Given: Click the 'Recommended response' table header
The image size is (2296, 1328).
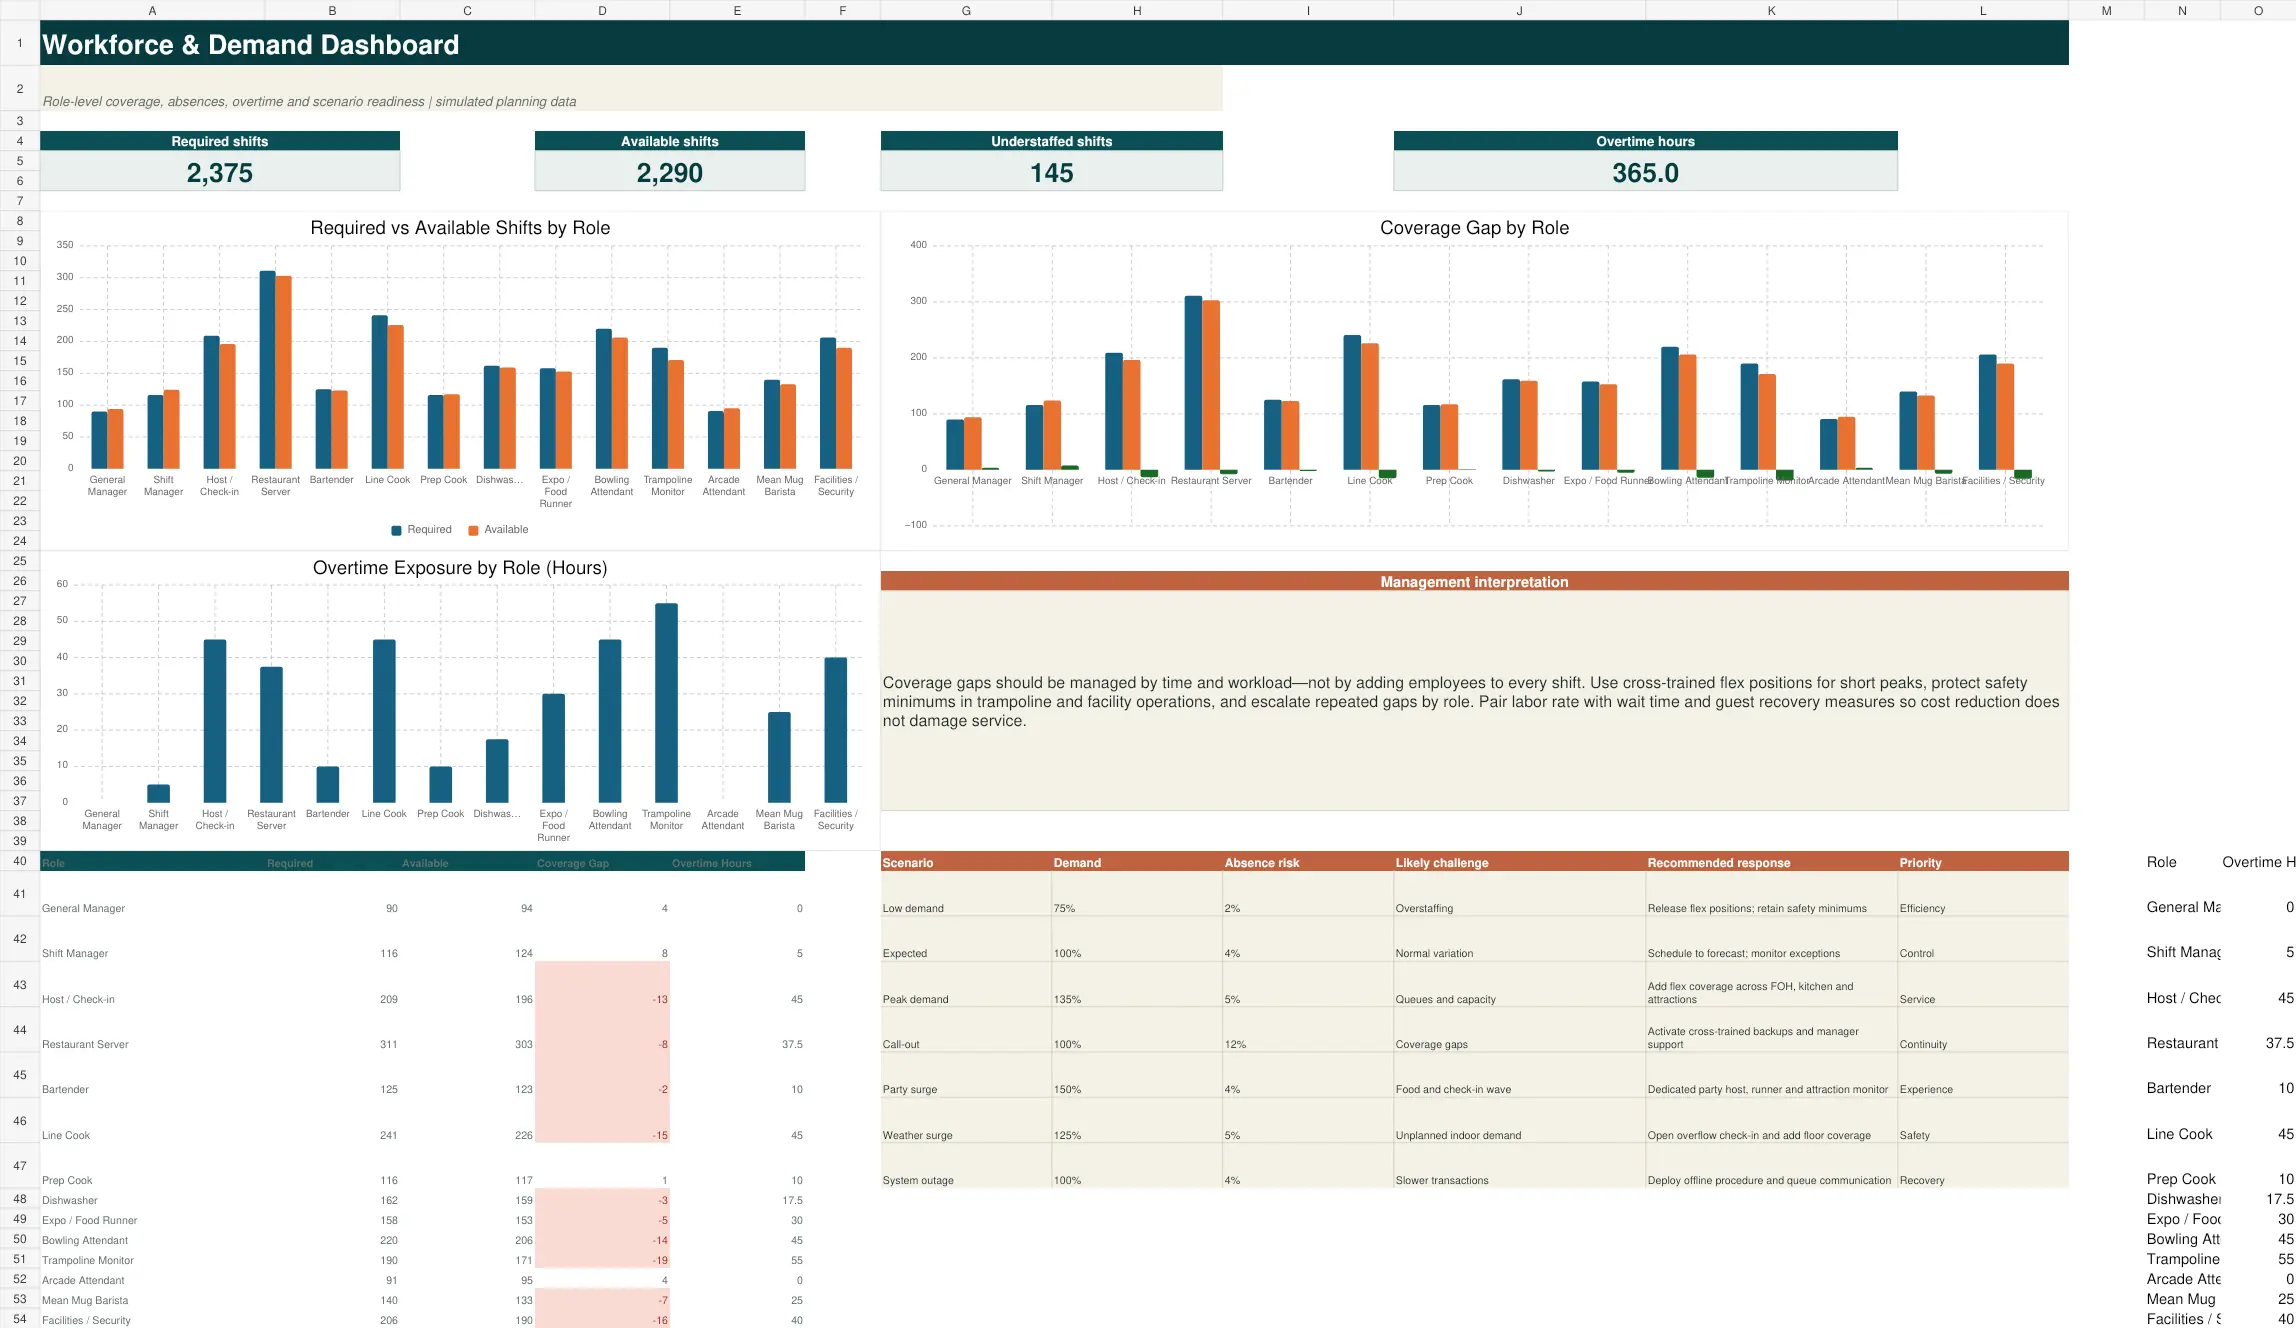Looking at the screenshot, I should click(x=1771, y=862).
